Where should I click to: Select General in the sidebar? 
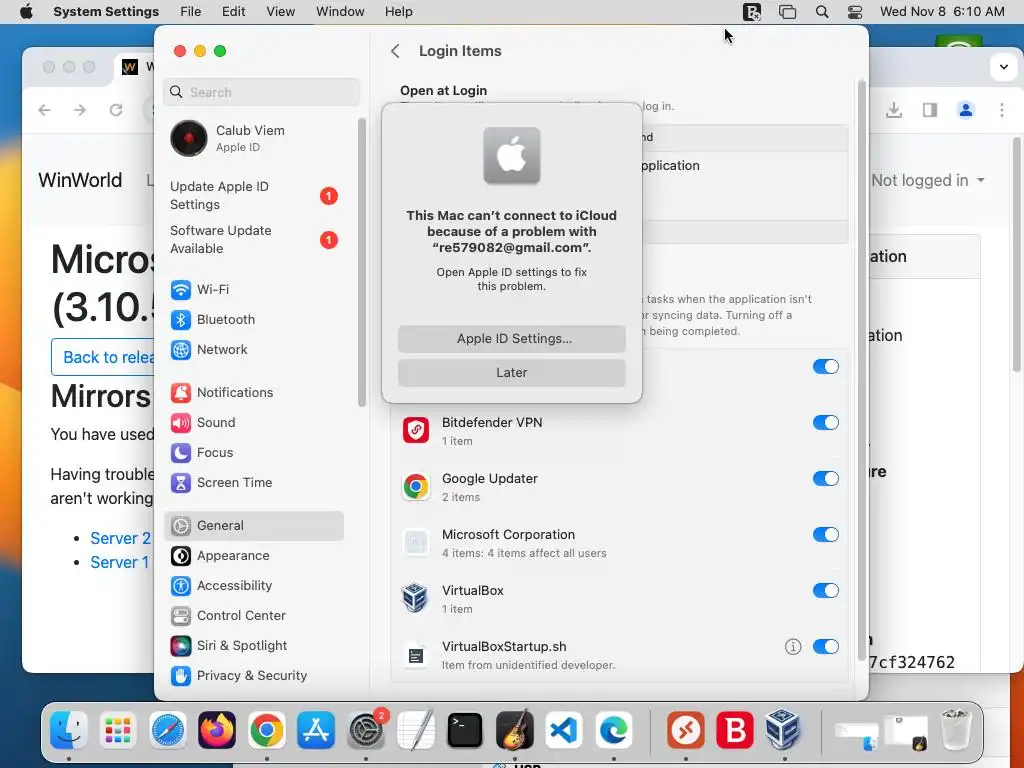[253, 526]
